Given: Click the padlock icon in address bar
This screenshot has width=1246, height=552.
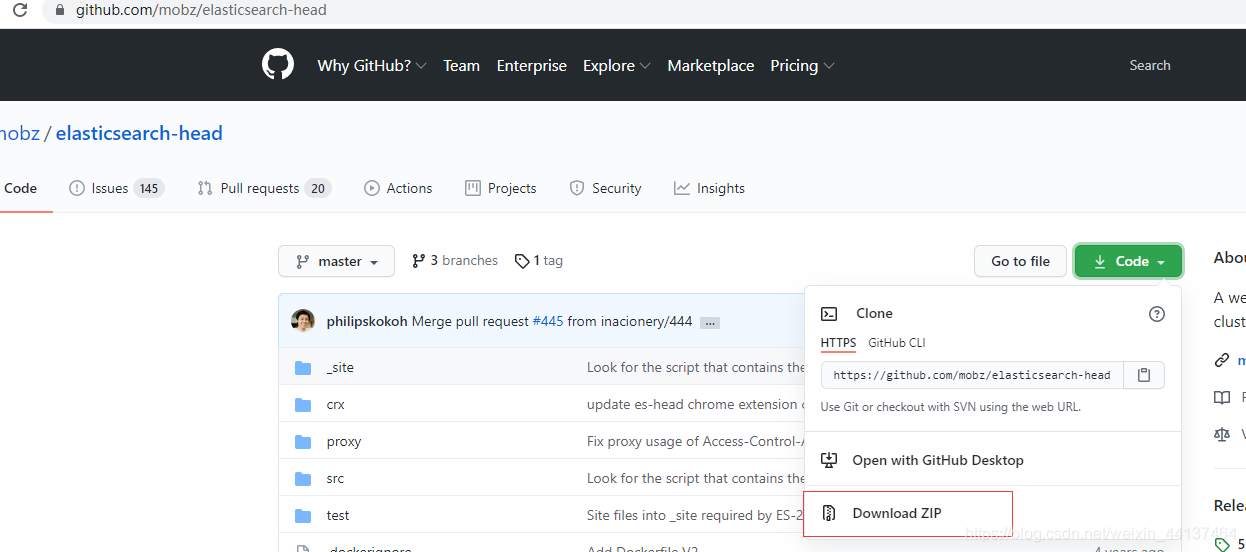Looking at the screenshot, I should pos(60,10).
